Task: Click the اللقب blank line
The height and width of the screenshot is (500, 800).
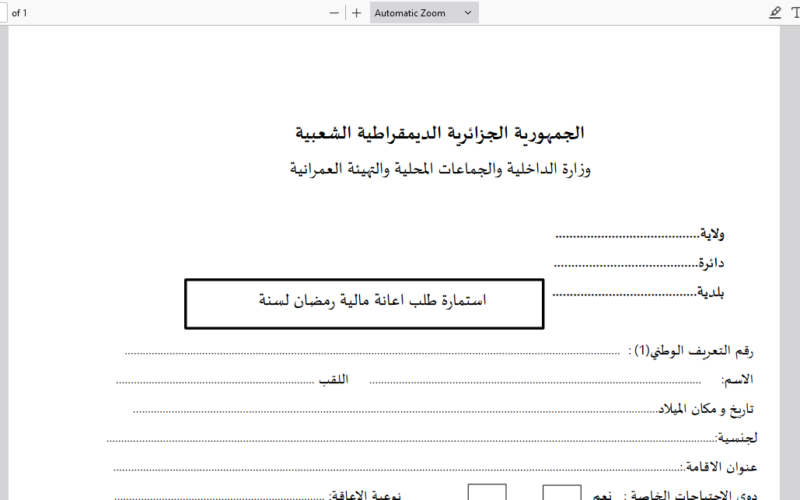Action: click(x=215, y=382)
